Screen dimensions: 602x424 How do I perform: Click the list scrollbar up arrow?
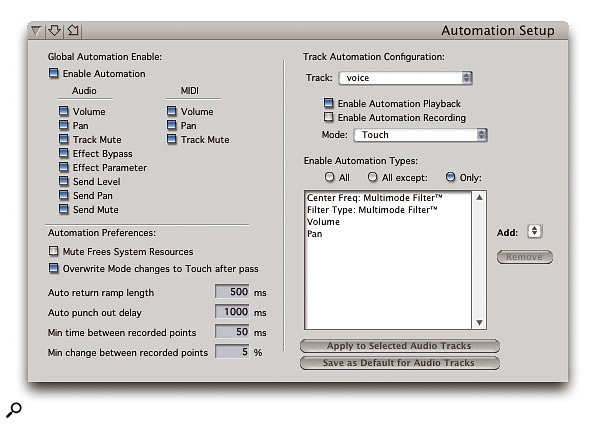[479, 197]
